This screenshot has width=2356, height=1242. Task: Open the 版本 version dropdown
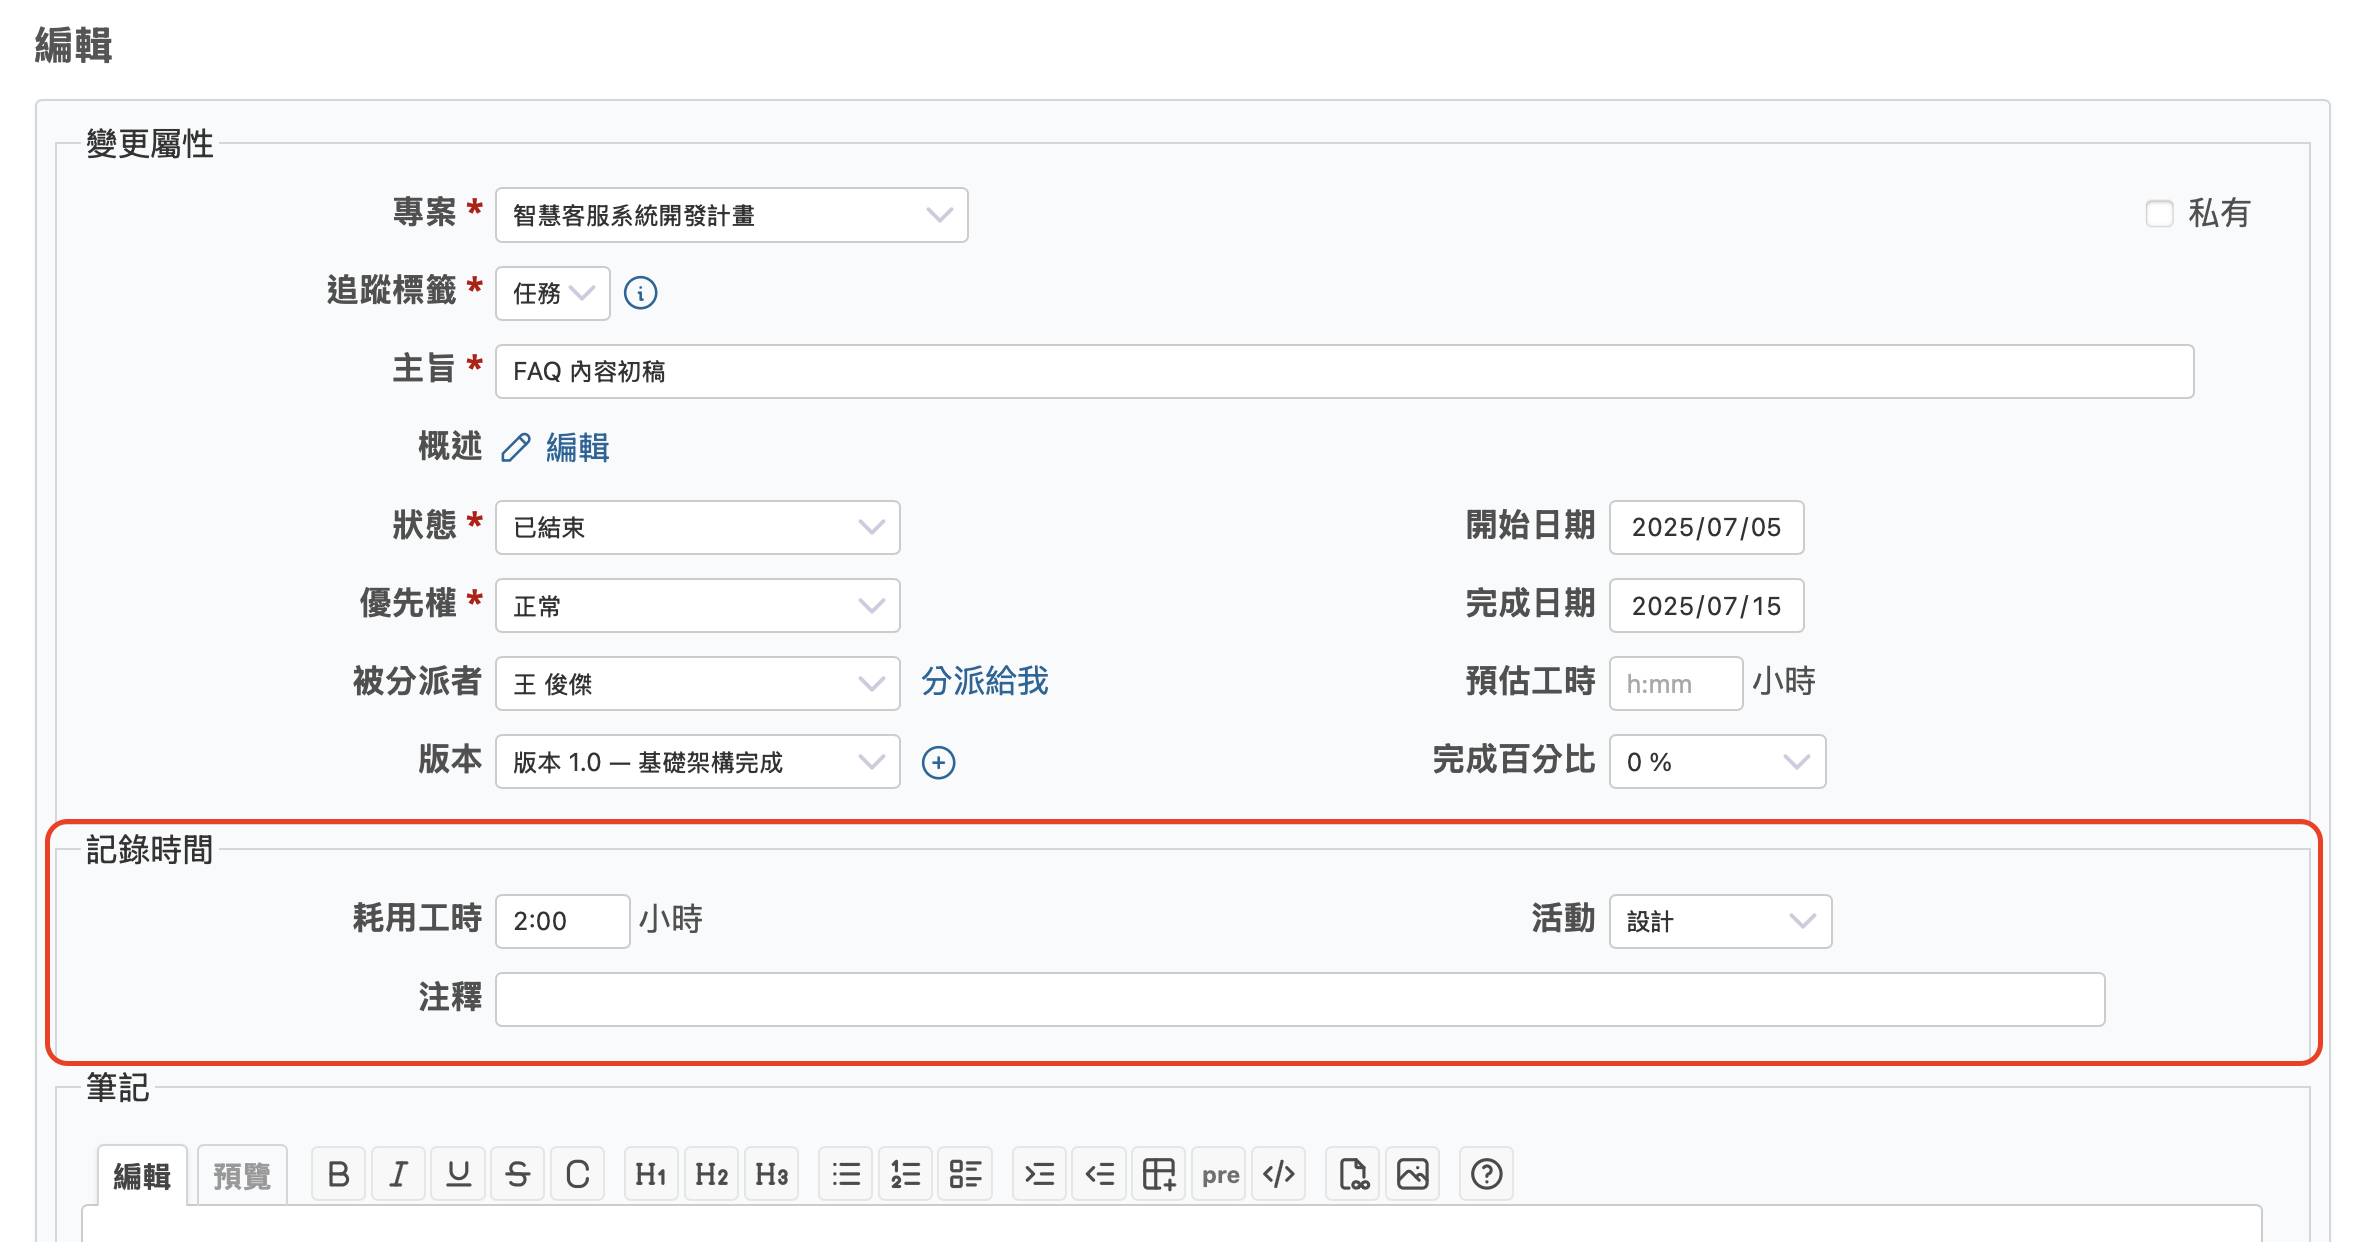tap(698, 762)
